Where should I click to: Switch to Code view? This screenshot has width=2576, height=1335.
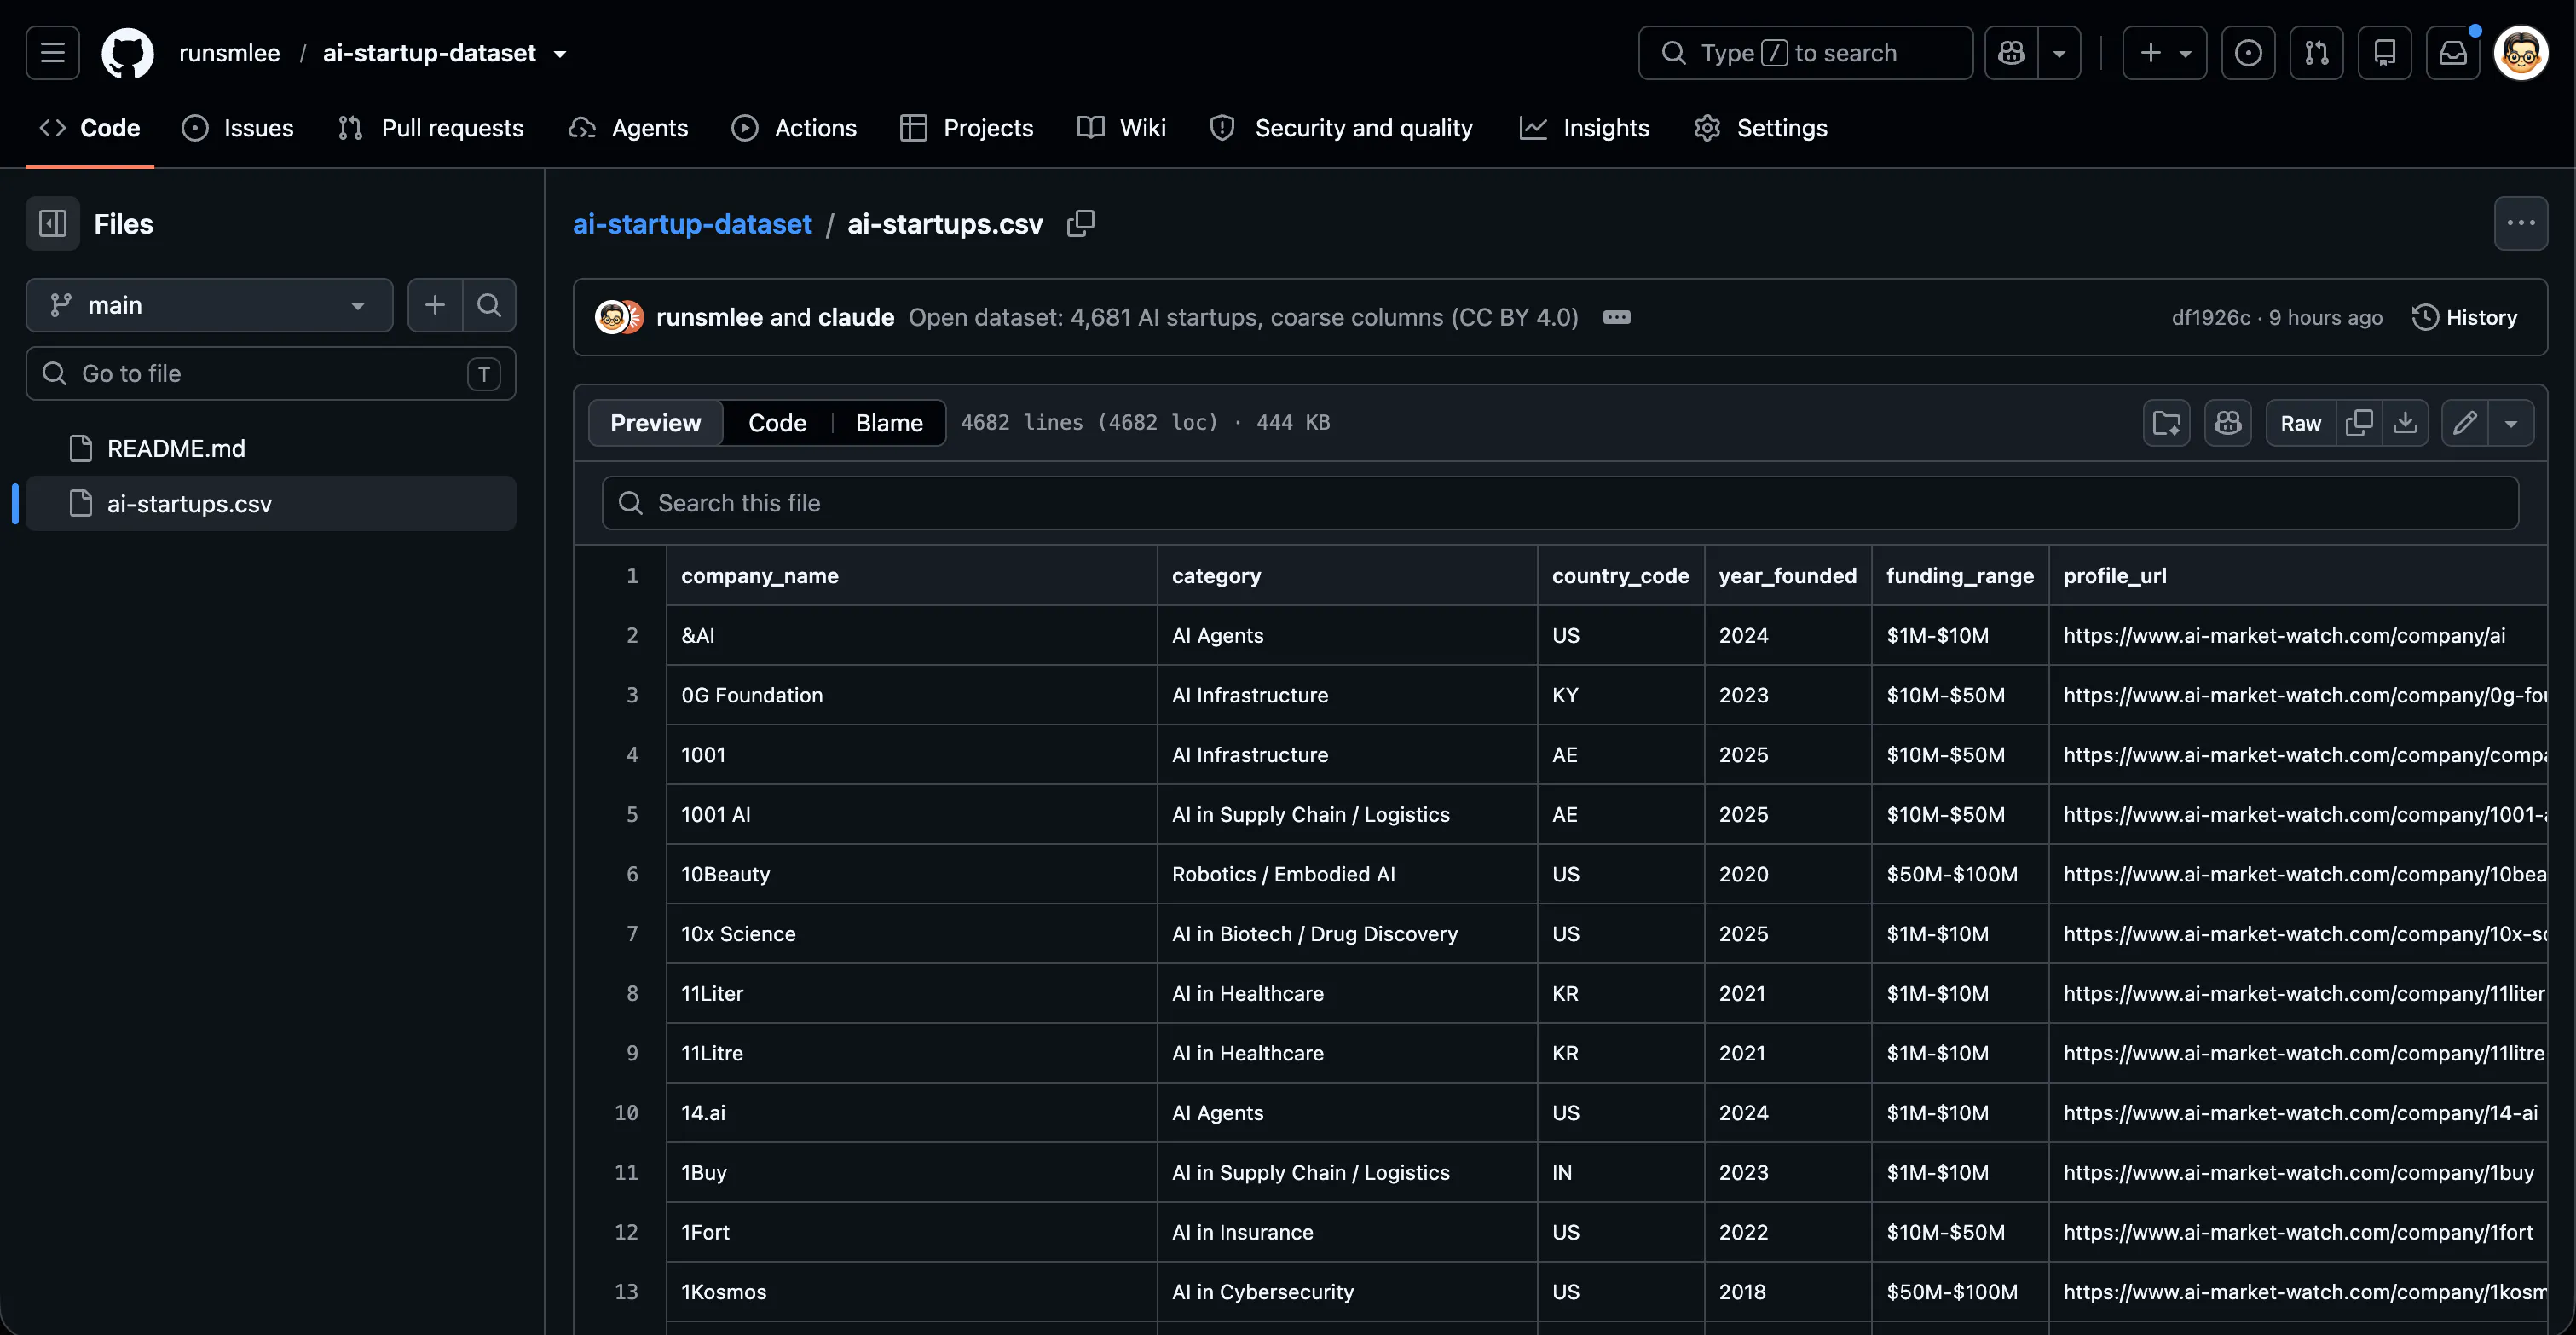[777, 423]
